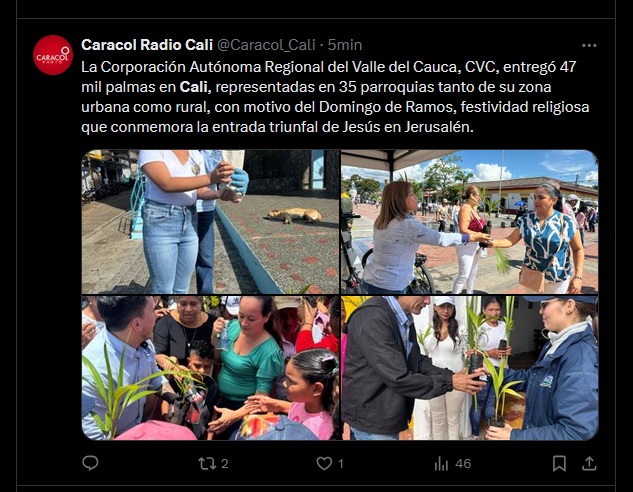View analytics bar chart icon

pyautogui.click(x=441, y=464)
